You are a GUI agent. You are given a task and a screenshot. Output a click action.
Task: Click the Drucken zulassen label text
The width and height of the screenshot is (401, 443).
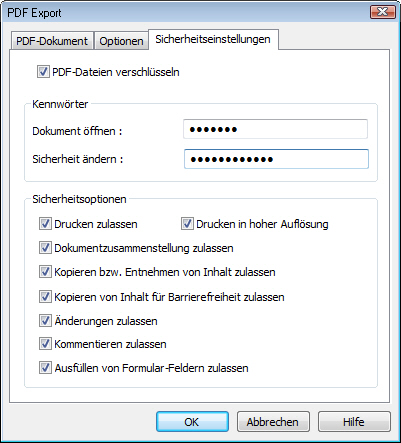click(x=96, y=224)
